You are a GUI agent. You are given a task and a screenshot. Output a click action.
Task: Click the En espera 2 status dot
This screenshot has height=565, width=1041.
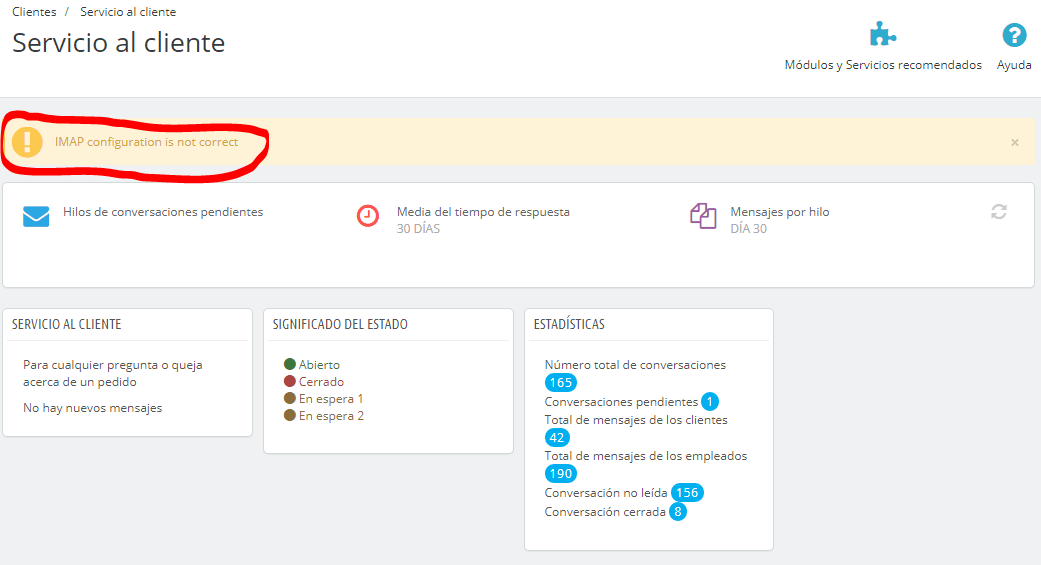pos(289,416)
